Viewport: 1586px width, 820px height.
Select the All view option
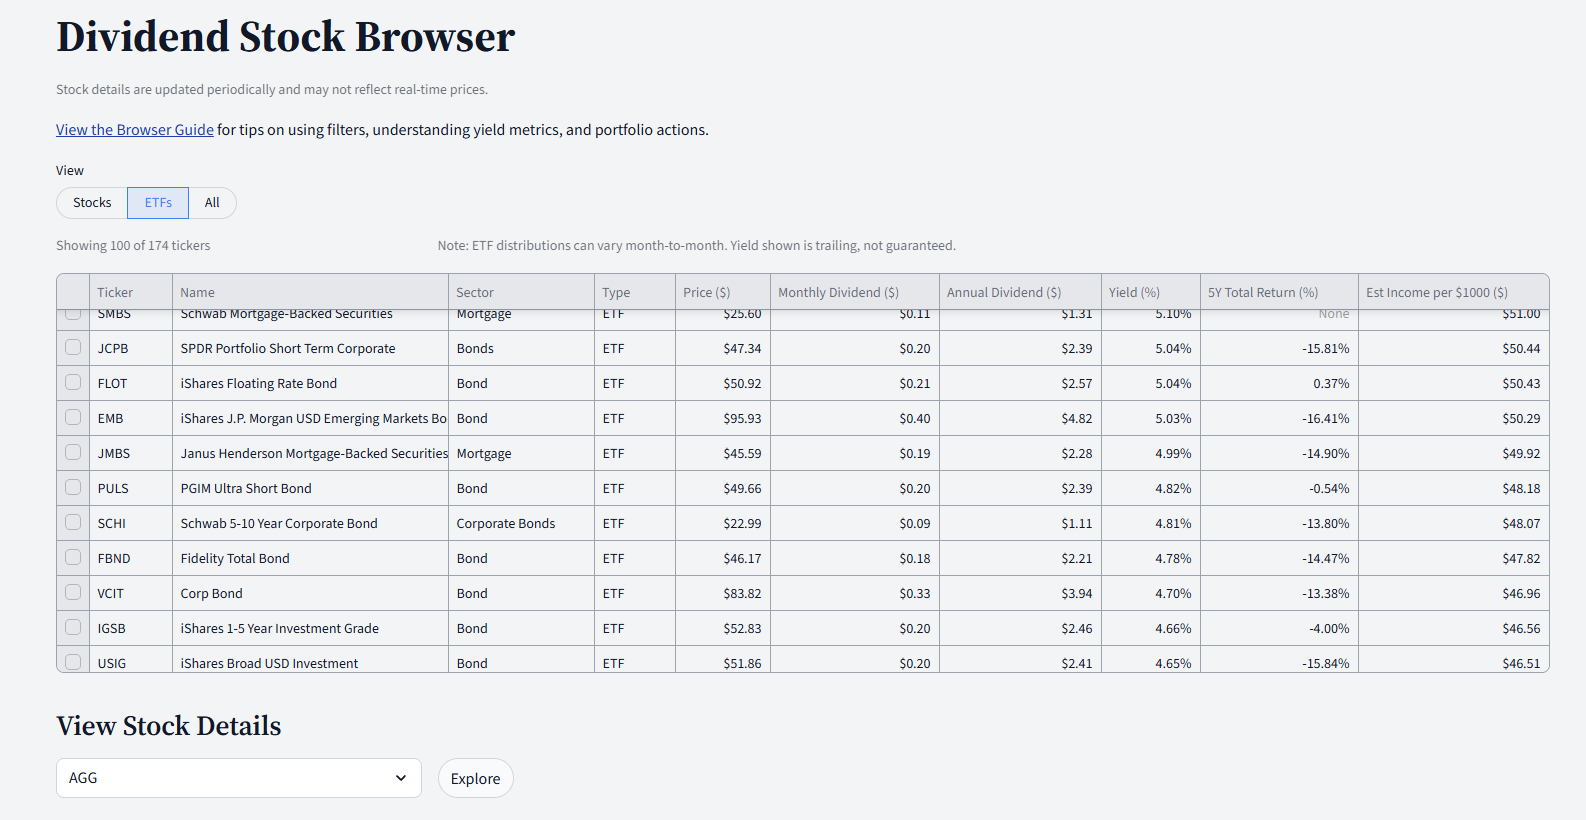212,203
